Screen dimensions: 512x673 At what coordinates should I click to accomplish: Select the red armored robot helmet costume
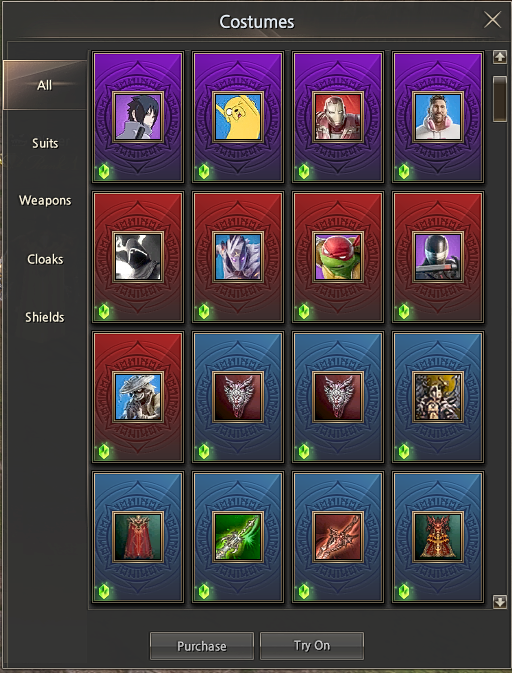tap(338, 117)
